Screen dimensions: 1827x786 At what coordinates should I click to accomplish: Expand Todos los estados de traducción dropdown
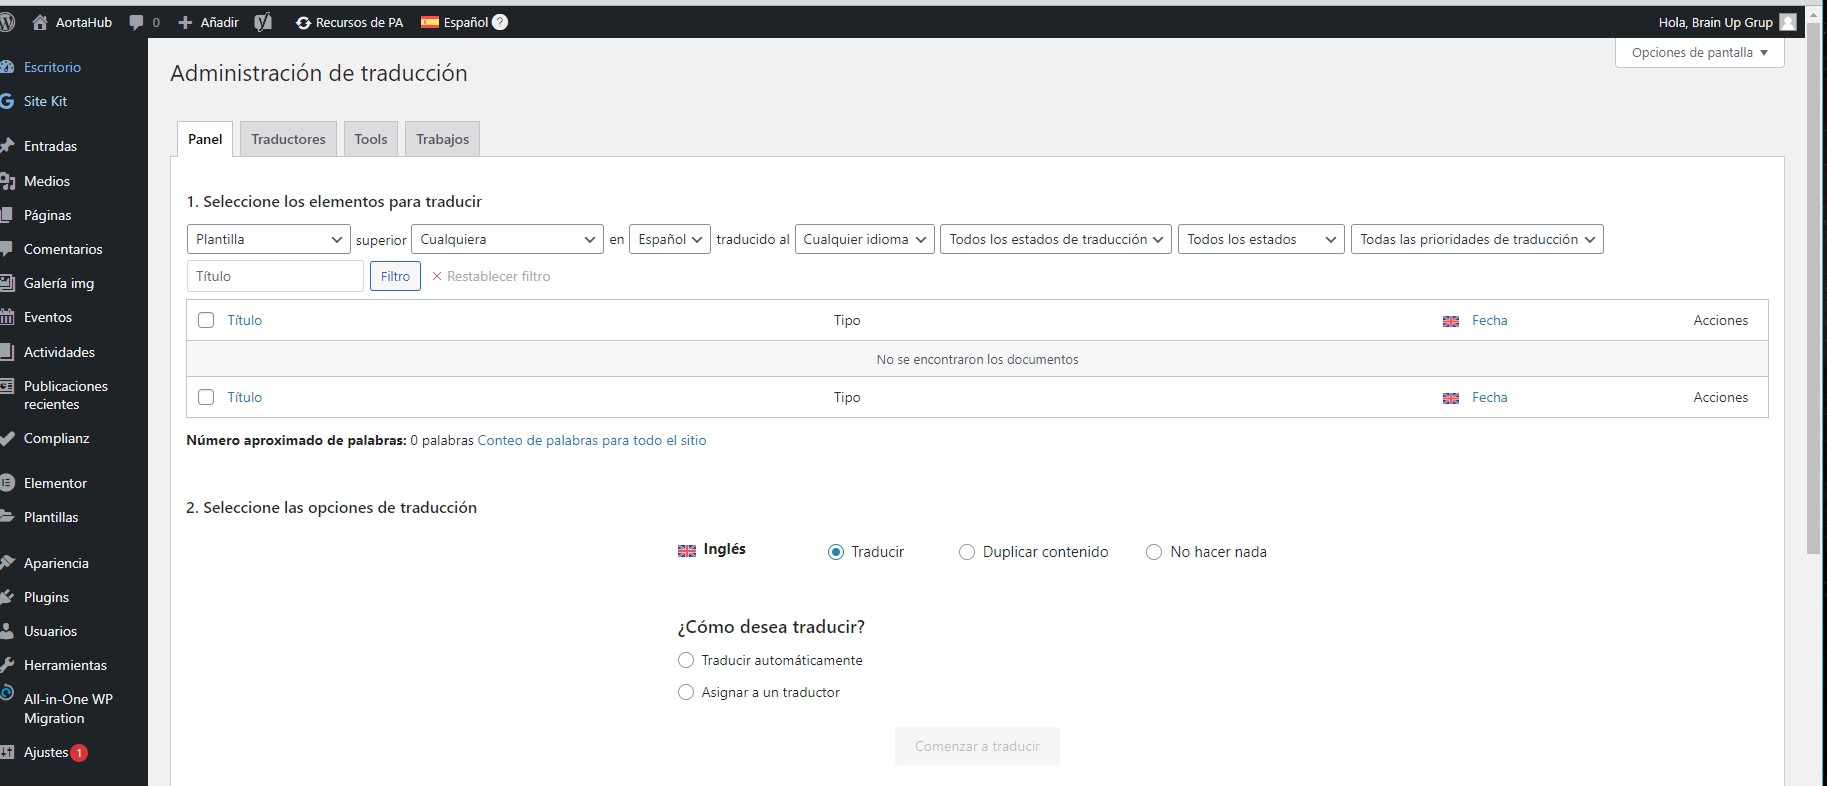1055,239
